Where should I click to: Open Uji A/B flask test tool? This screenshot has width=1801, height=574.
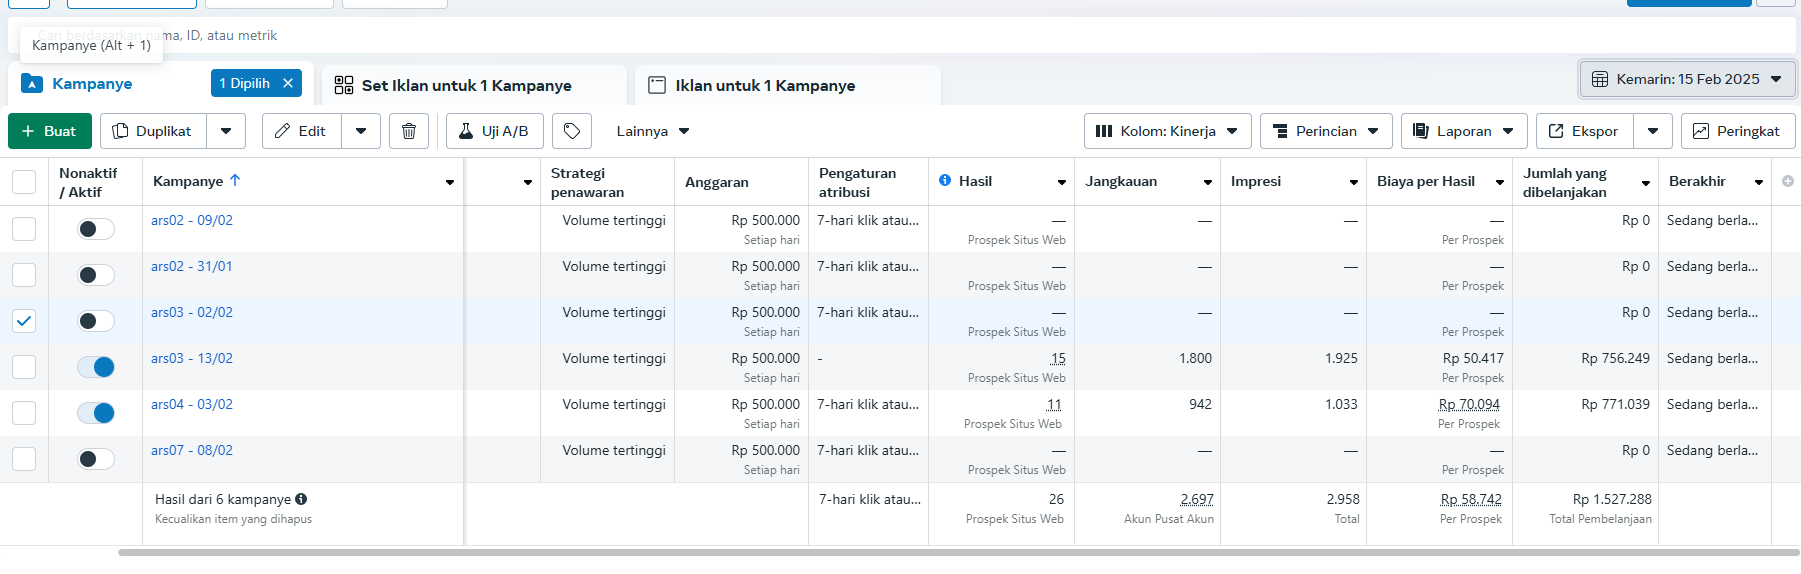[x=494, y=131]
